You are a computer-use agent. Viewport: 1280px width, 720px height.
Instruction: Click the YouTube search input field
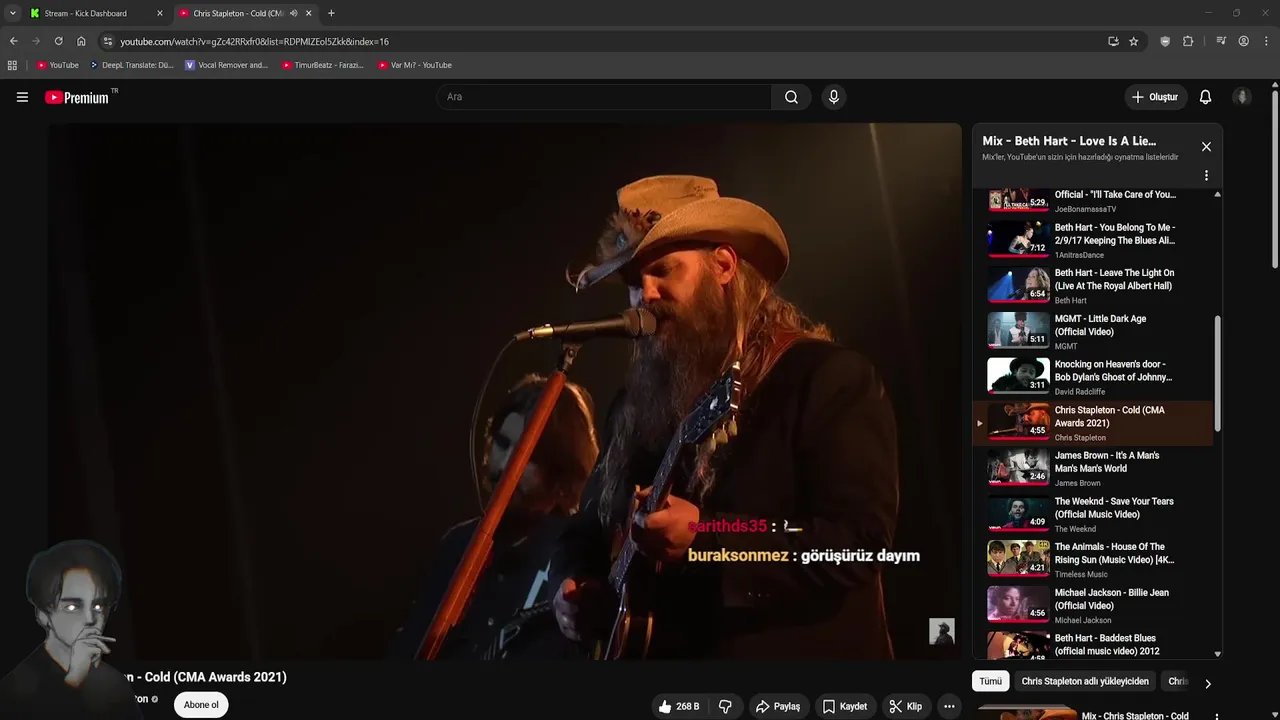click(x=603, y=97)
